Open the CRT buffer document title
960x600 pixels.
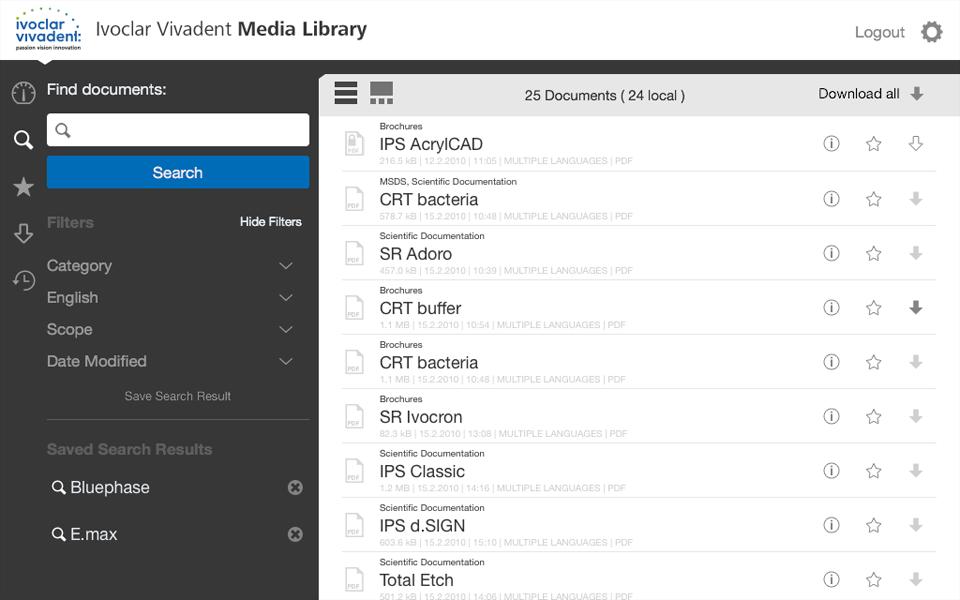coord(421,309)
